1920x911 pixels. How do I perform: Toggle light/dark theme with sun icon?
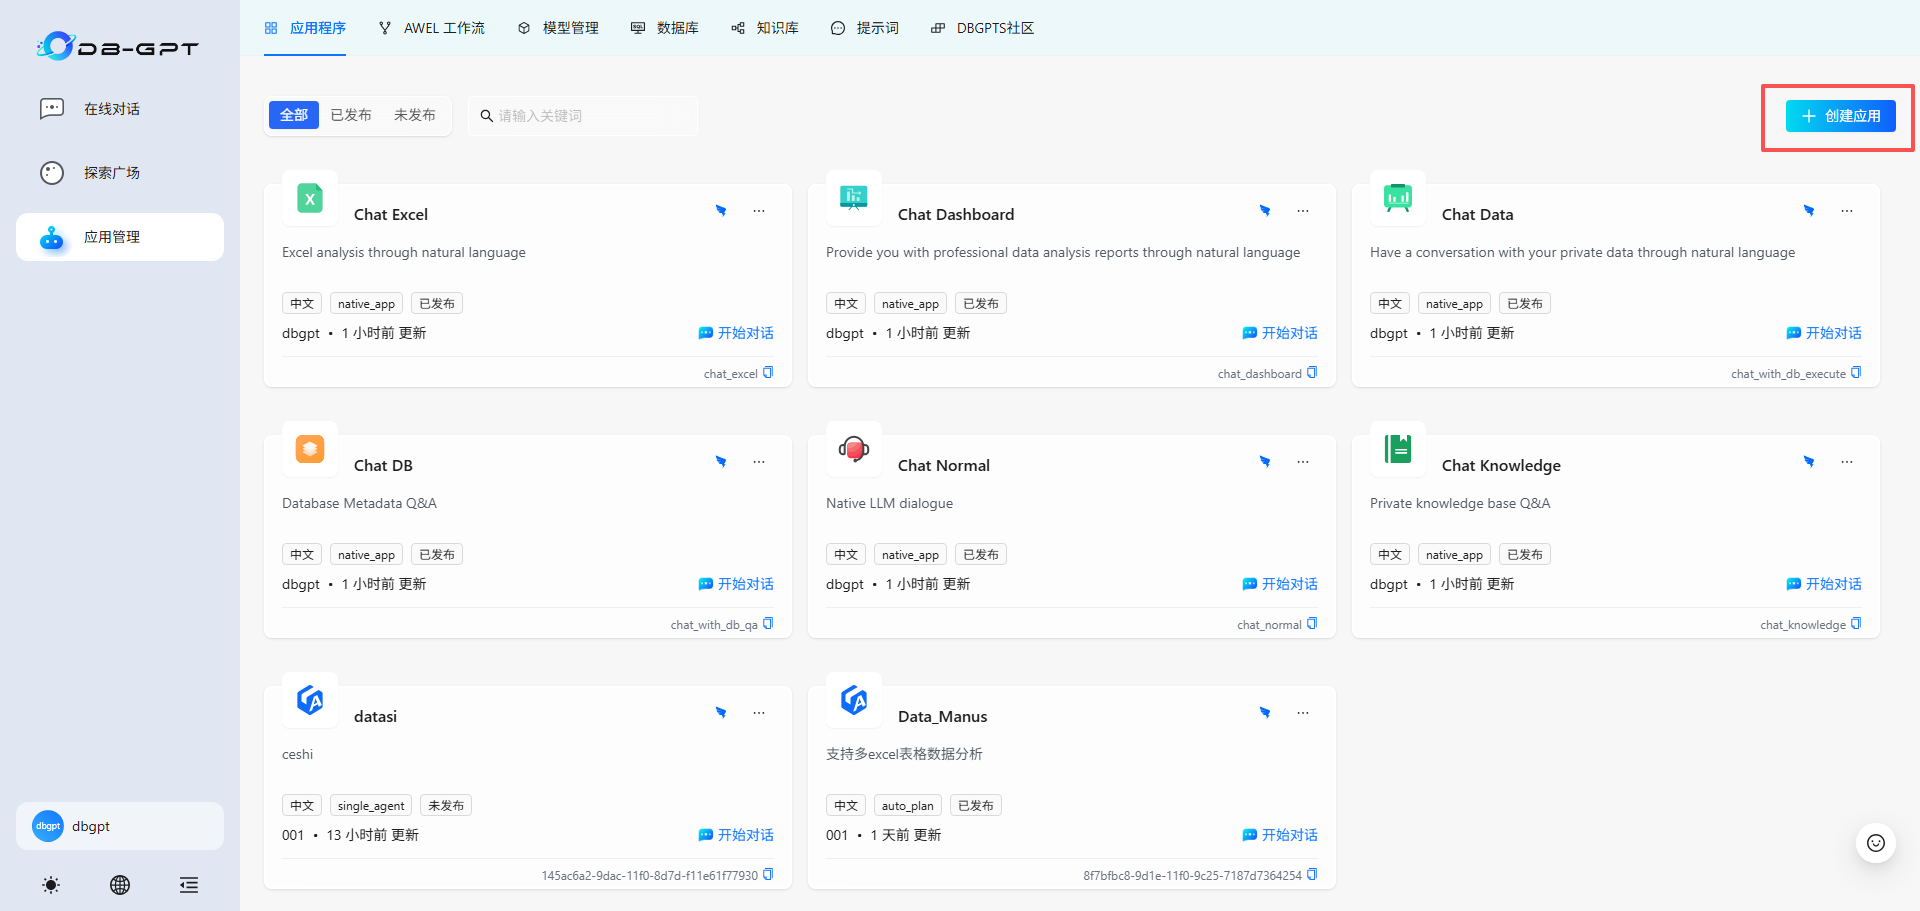(x=51, y=885)
